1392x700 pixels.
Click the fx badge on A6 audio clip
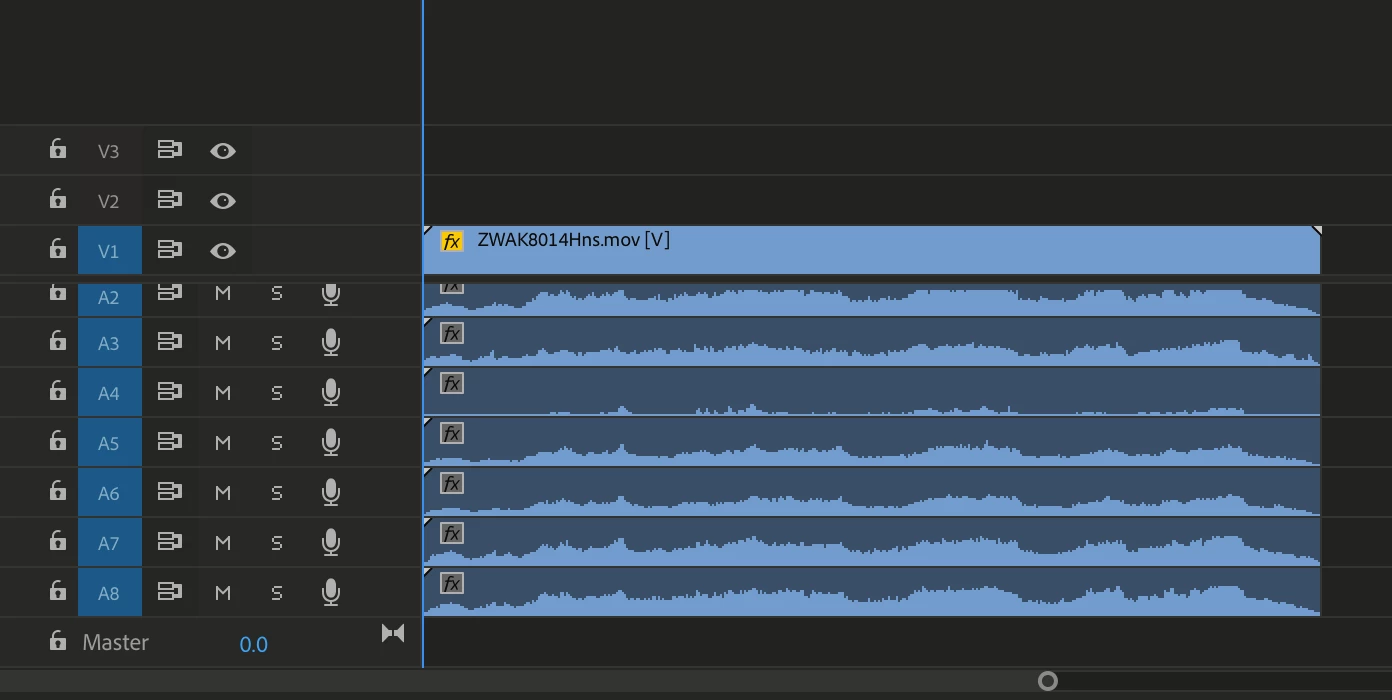click(452, 483)
